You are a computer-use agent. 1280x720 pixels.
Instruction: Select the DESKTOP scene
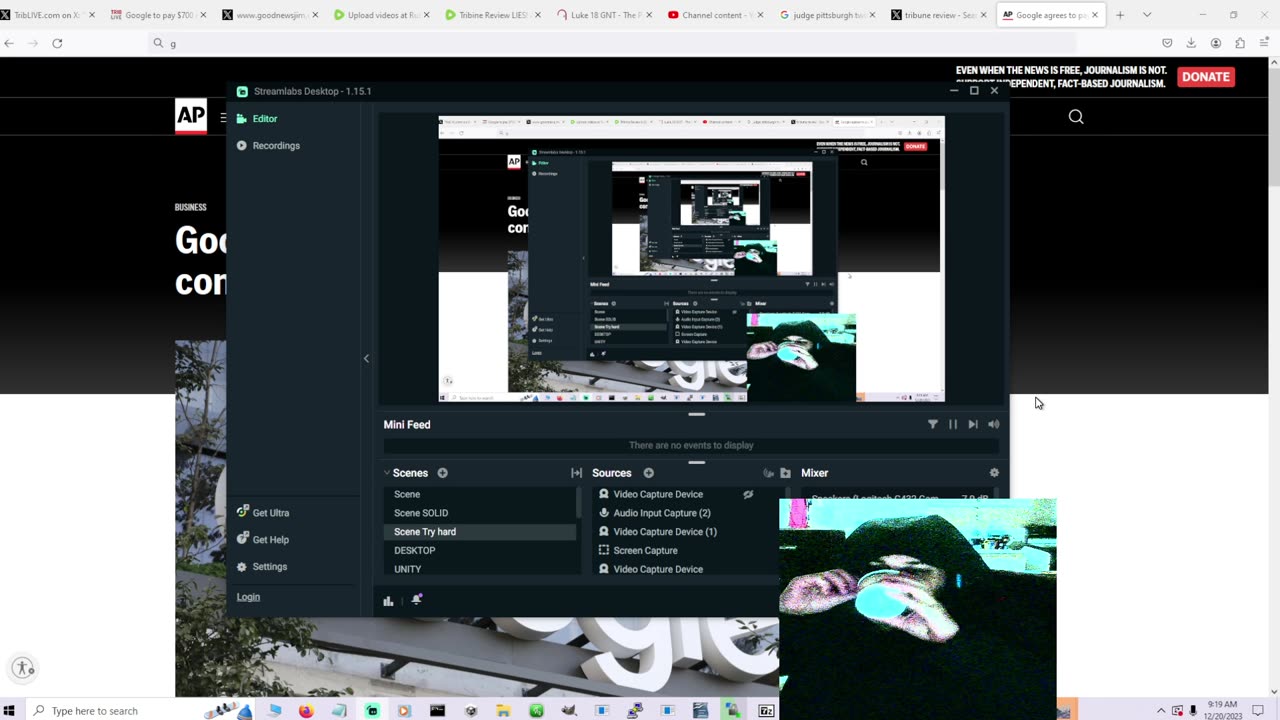(414, 550)
